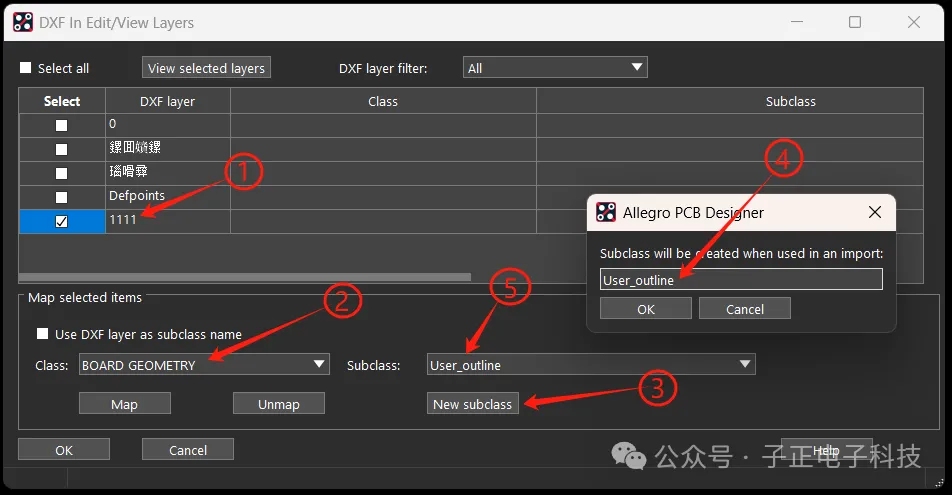Click the resize grip at the dialog corner
Image resolution: width=952 pixels, height=495 pixels.
[939, 482]
